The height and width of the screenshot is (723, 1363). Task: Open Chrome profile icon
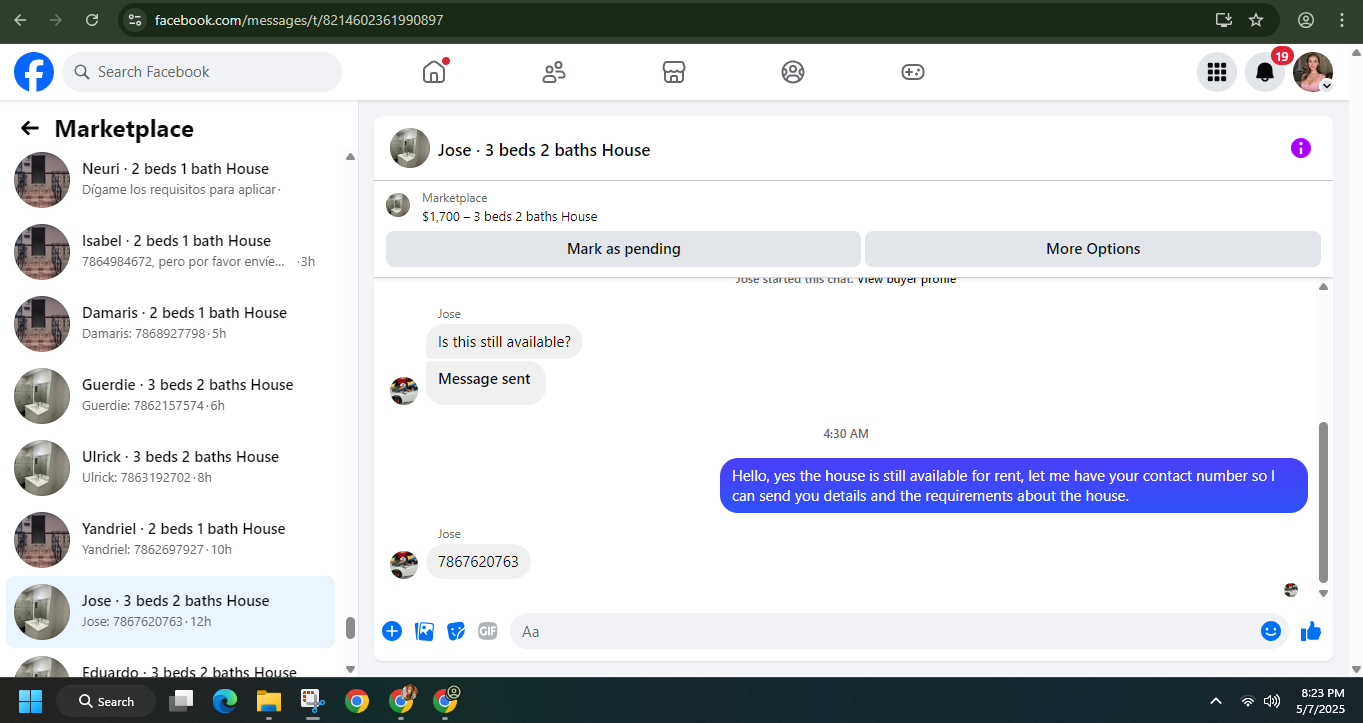pyautogui.click(x=1306, y=20)
